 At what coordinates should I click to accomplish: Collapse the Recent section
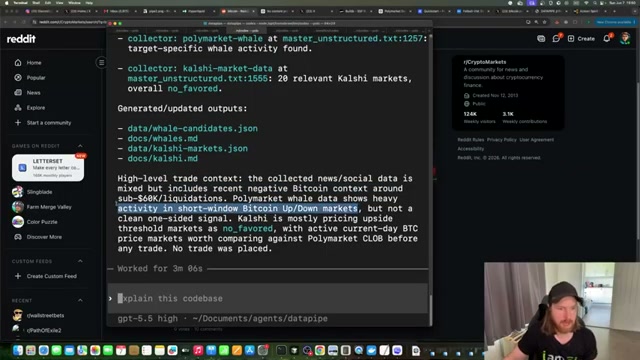point(80,300)
